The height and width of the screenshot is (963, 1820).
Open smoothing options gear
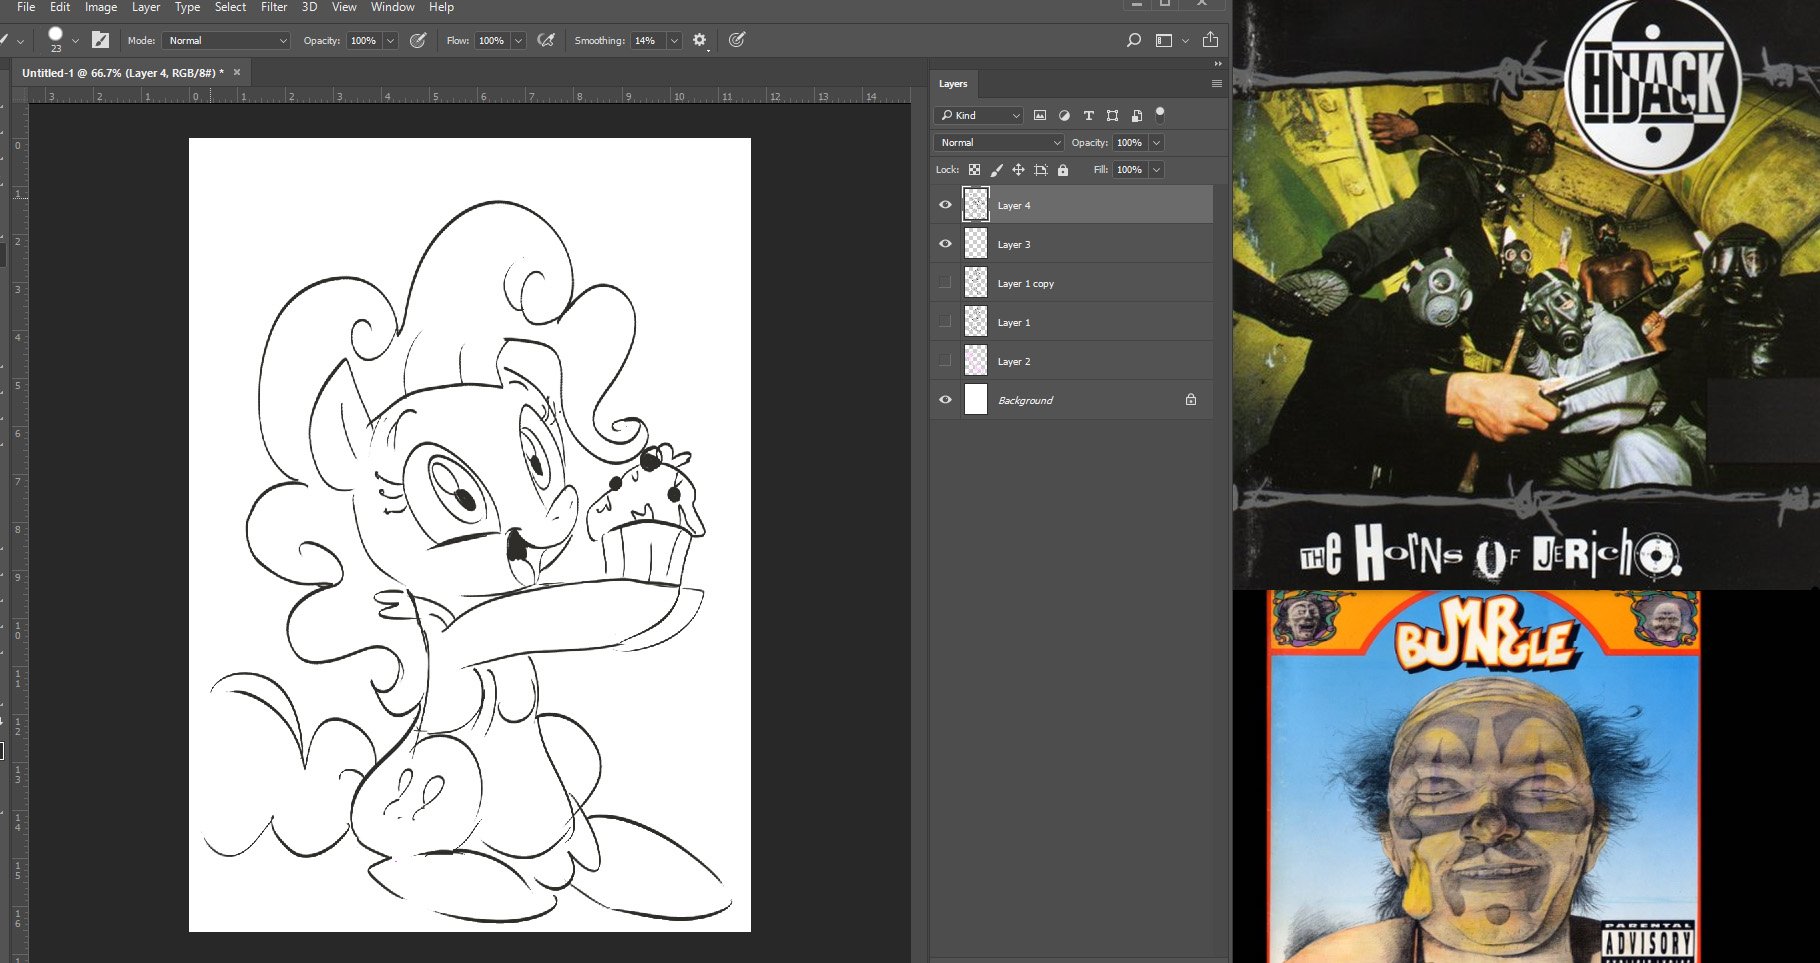(699, 40)
